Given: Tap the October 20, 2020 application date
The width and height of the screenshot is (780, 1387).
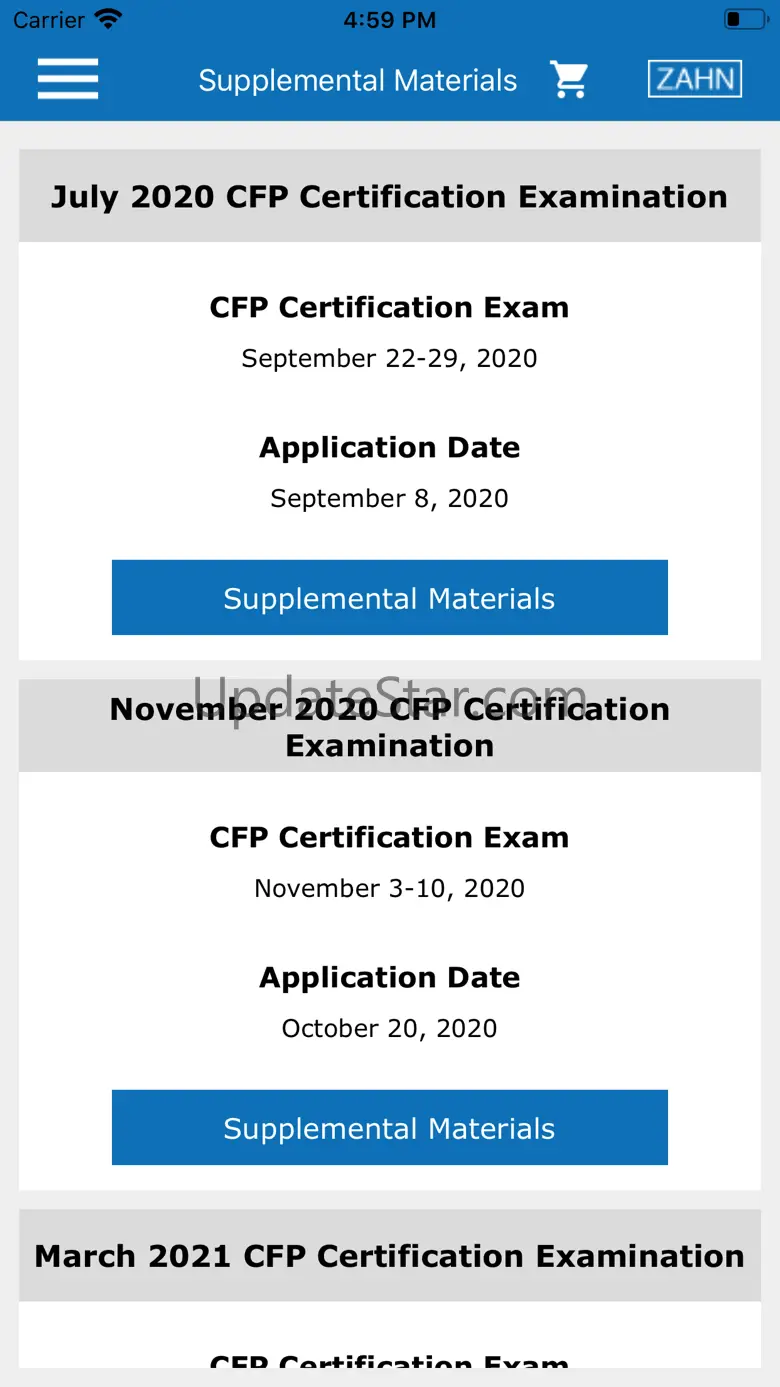Looking at the screenshot, I should [390, 1028].
